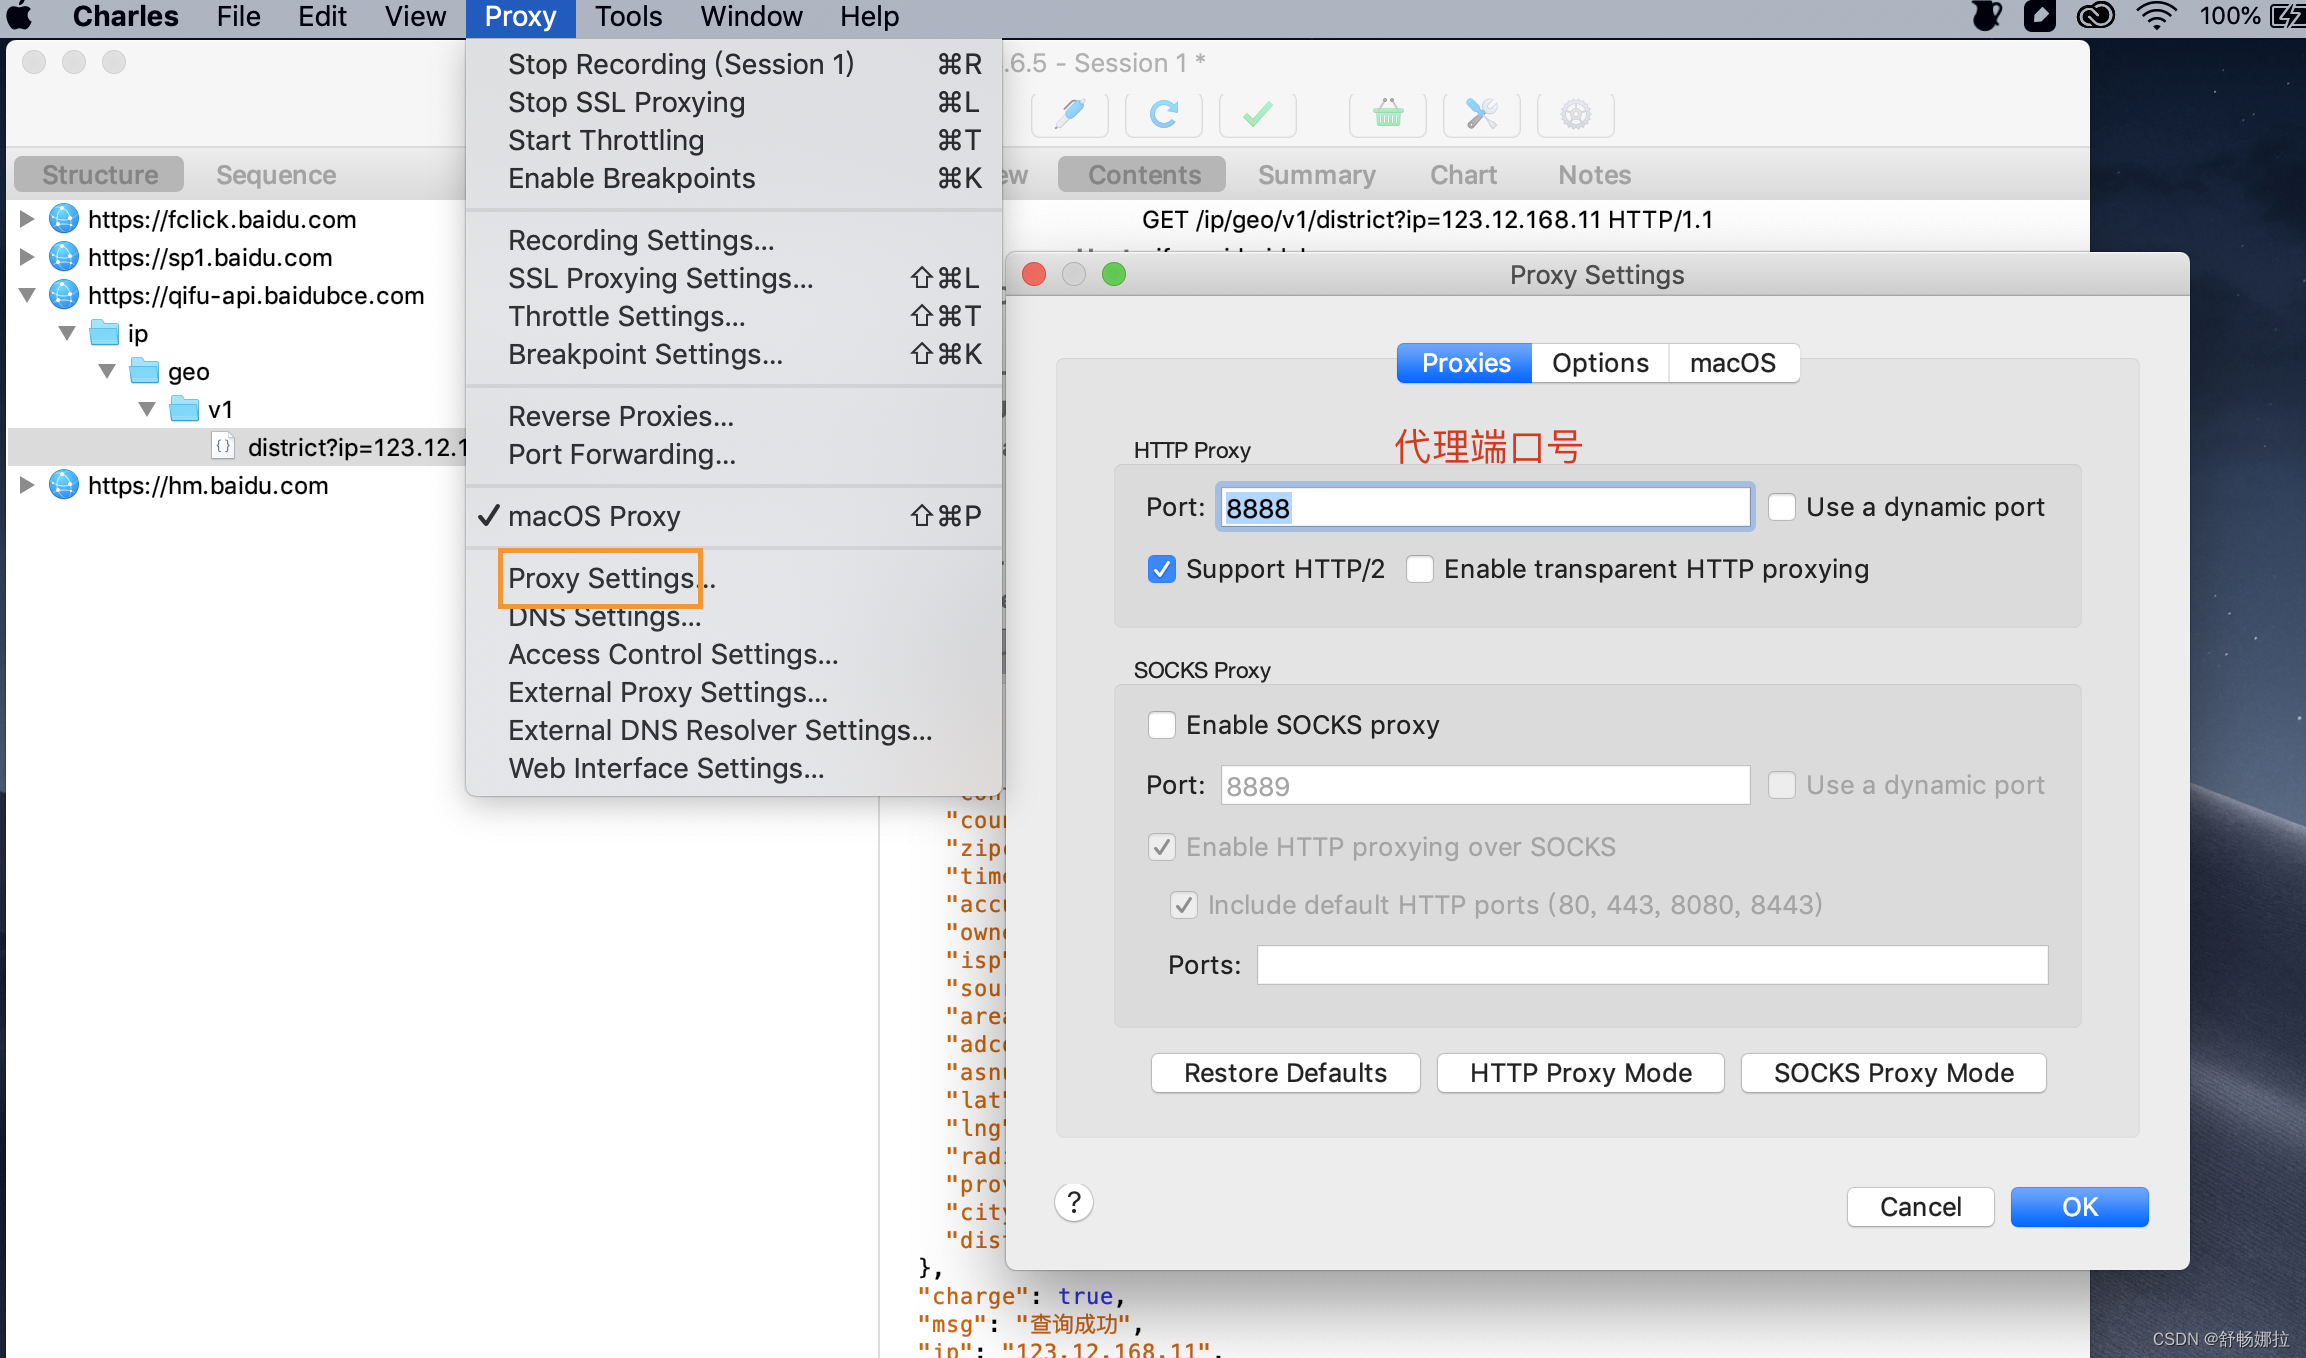The image size is (2306, 1358).
Task: Select Start Throttling menu item
Action: 734,140
